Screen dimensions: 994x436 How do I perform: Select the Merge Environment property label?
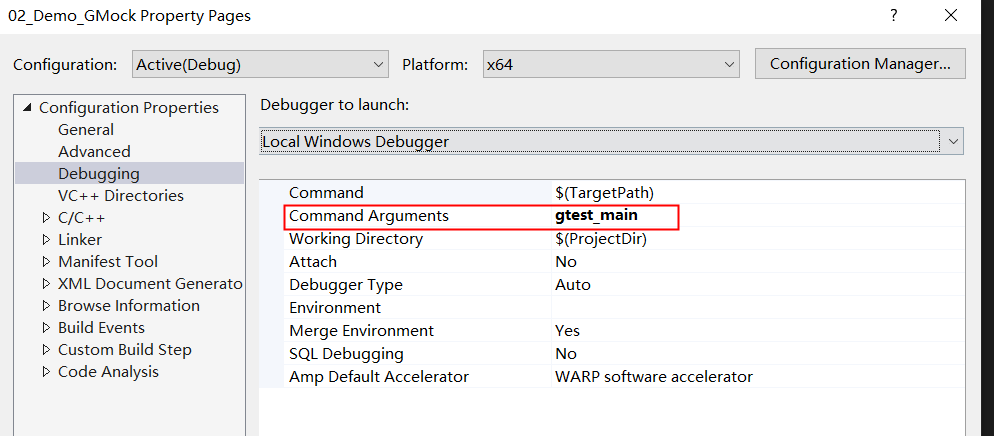tap(361, 331)
